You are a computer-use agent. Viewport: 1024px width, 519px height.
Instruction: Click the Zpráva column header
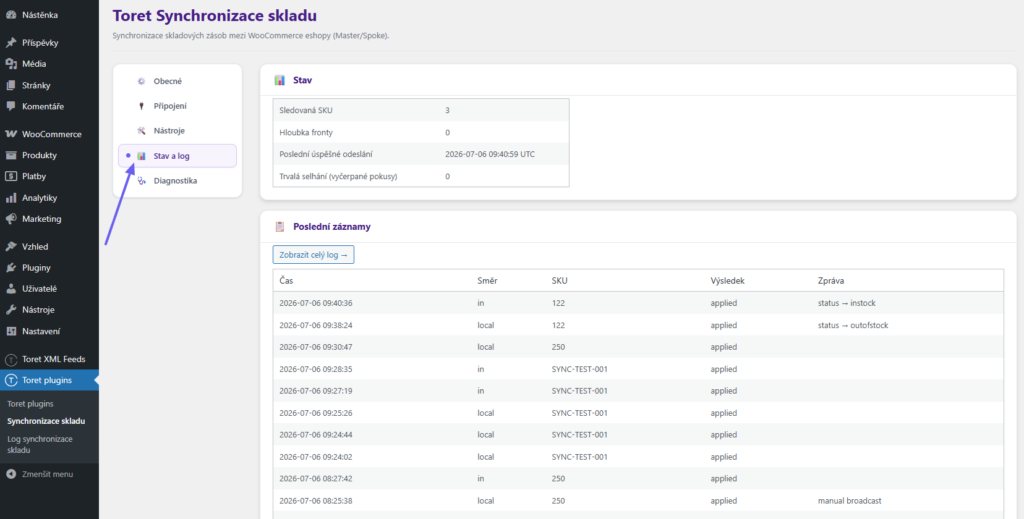[x=831, y=280]
